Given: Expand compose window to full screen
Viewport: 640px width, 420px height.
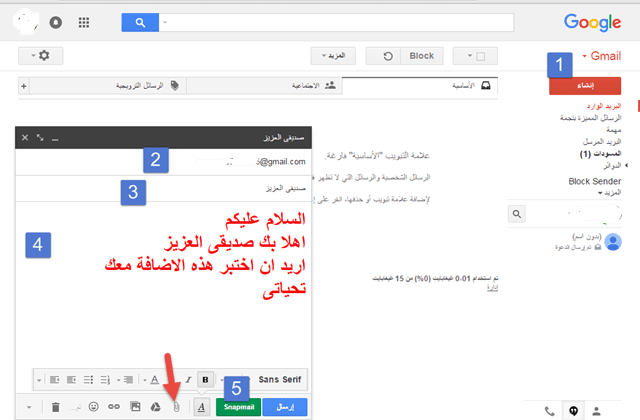Looking at the screenshot, I should 40,138.
